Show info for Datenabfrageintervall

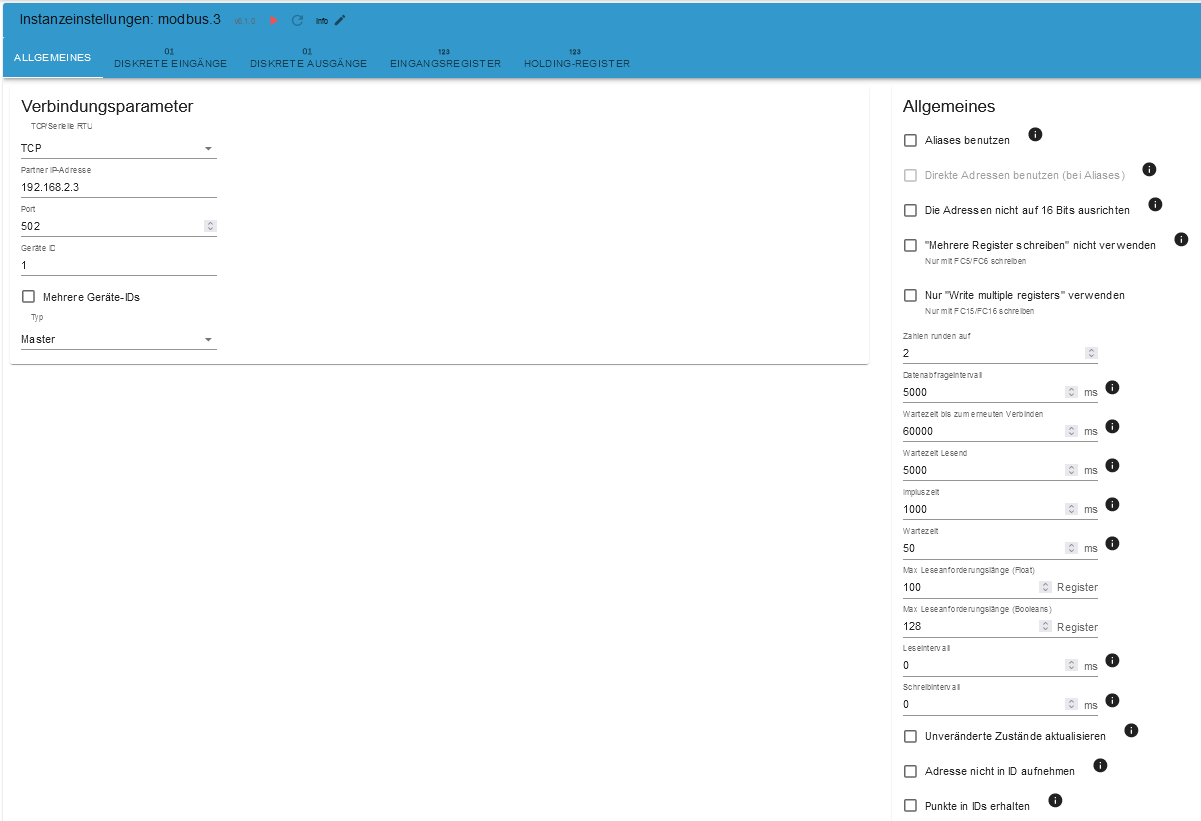click(x=1112, y=387)
